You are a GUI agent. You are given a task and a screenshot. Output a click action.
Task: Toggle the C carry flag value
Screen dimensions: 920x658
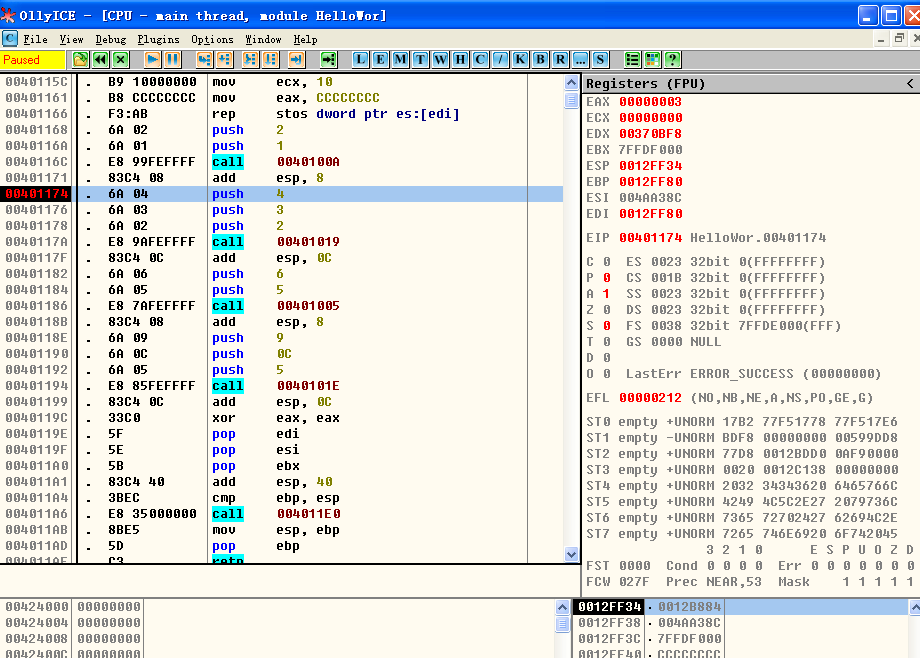[607, 262]
